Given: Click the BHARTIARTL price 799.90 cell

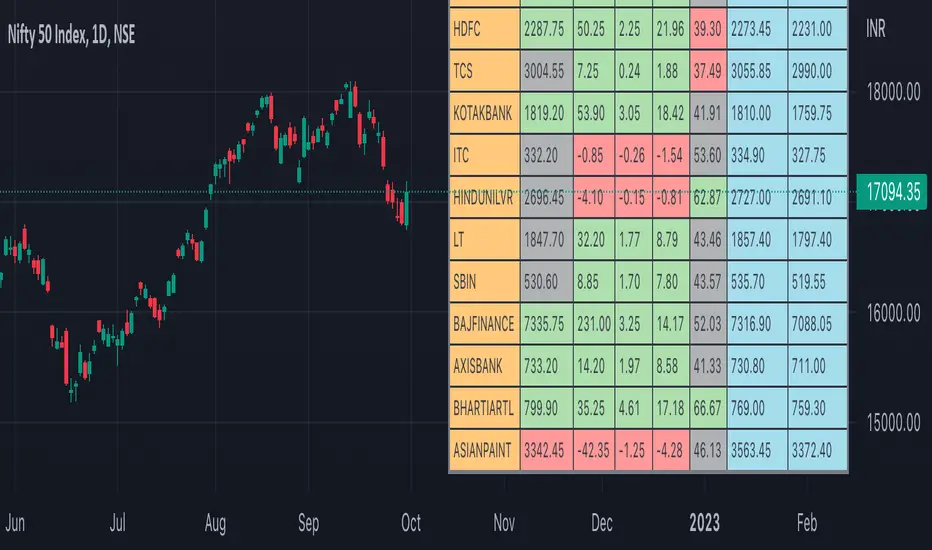Looking at the screenshot, I should [545, 408].
